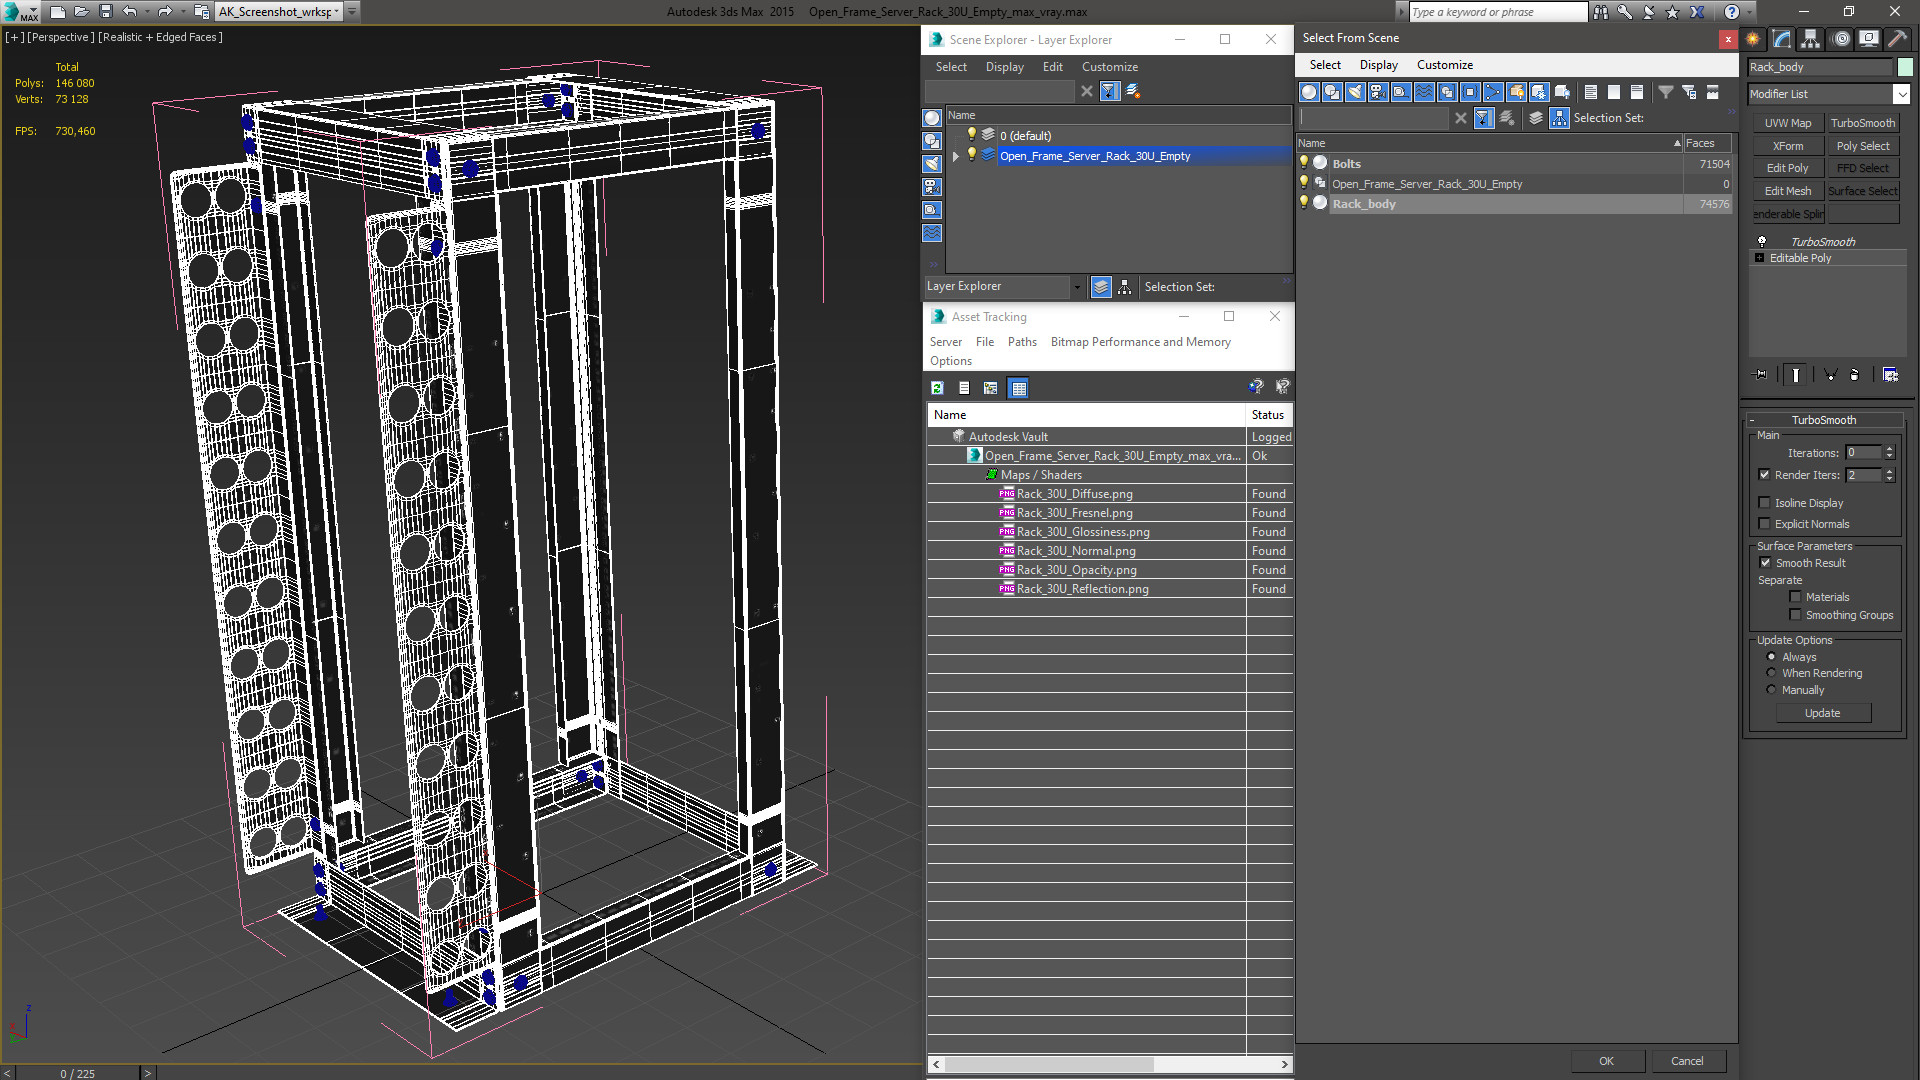1920x1080 pixels.
Task: Toggle TurboSmooth modifier lightbulb in stack
Action: coord(1762,241)
